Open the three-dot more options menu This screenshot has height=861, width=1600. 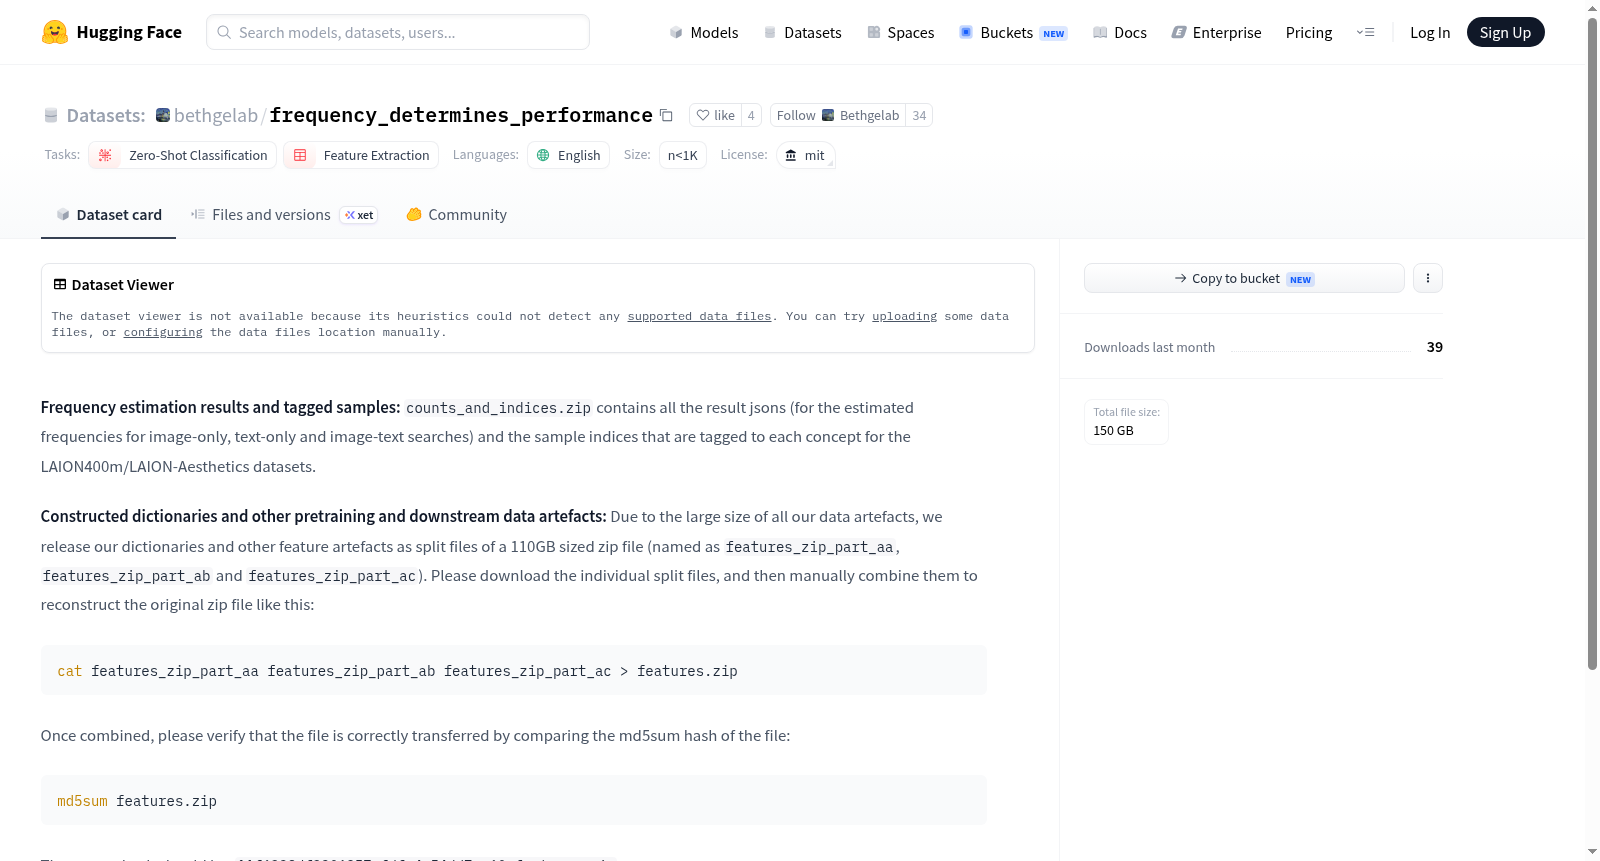tap(1428, 278)
